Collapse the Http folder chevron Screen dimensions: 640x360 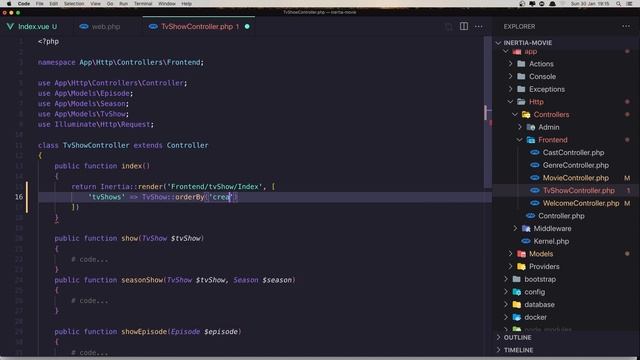tap(510, 102)
